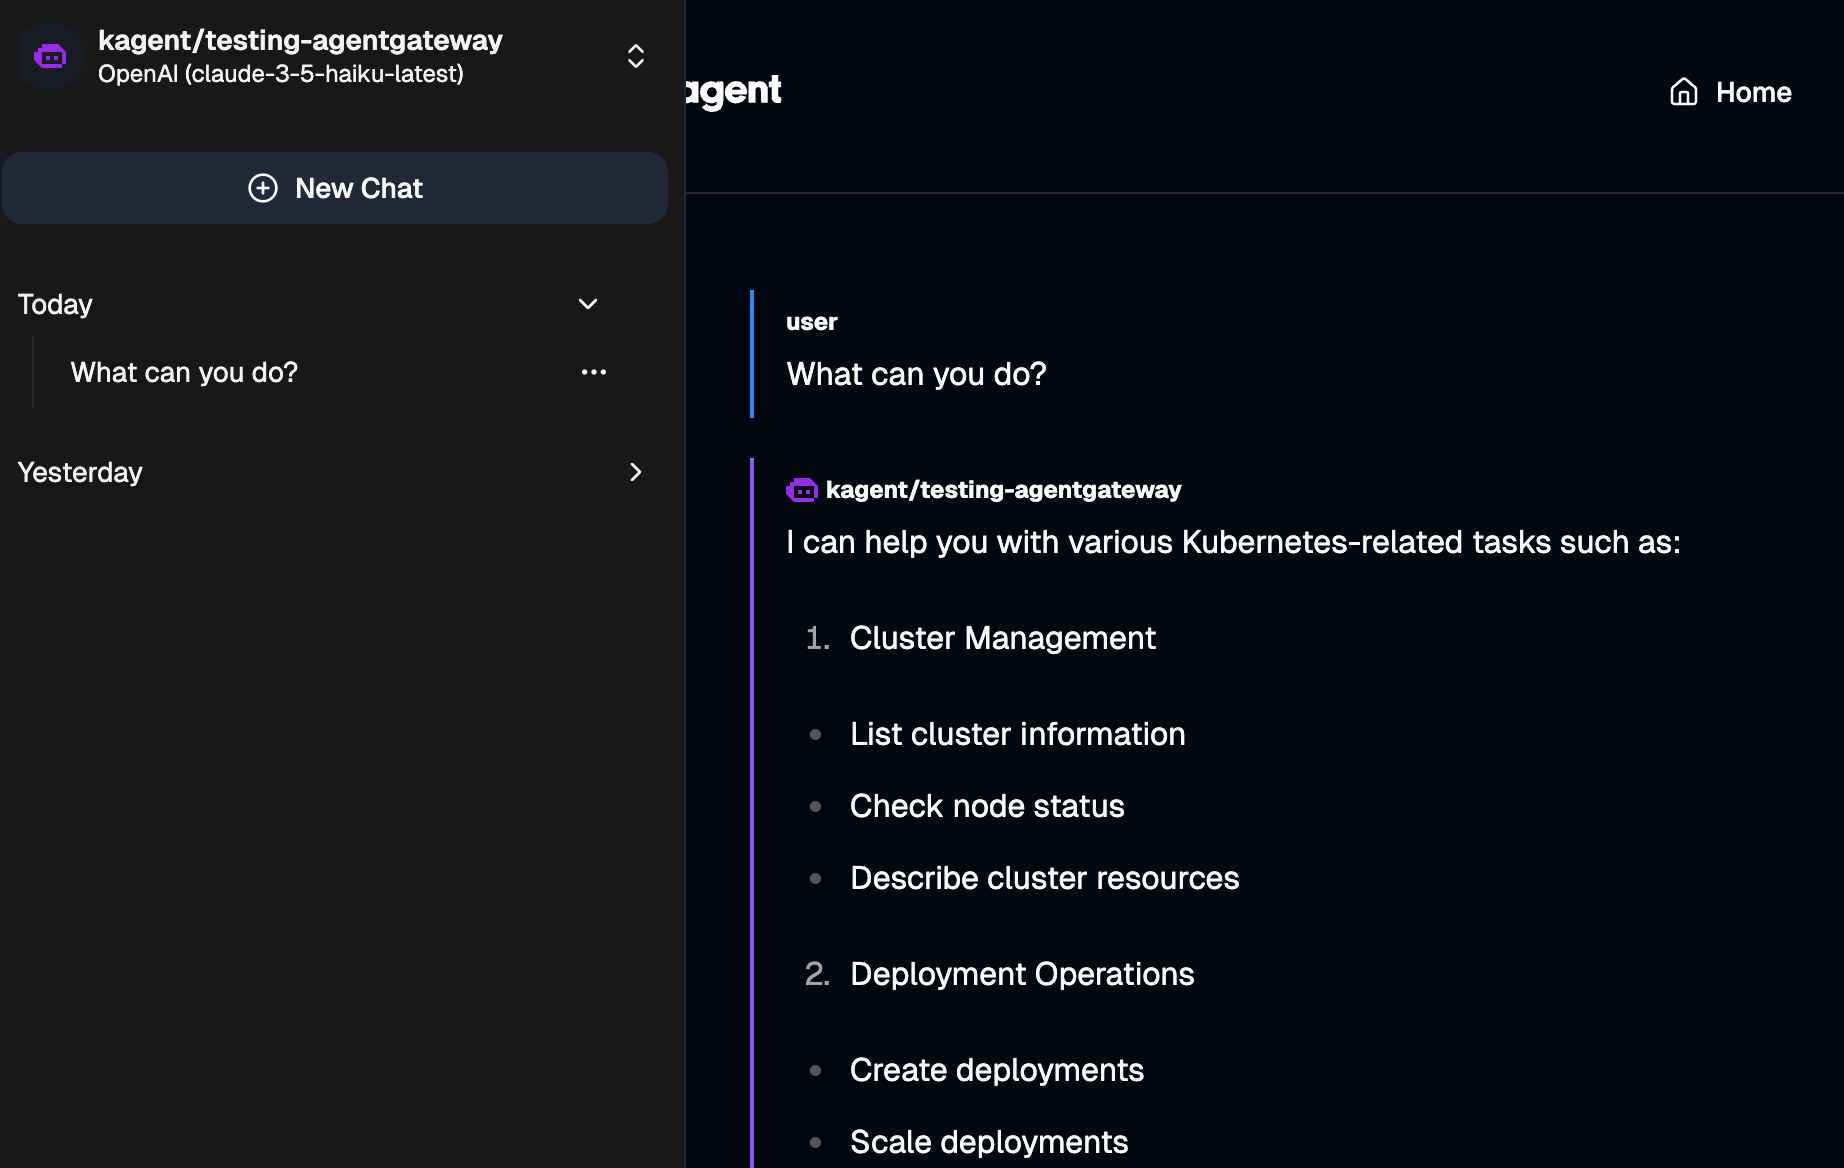Collapse the Today section chevron
This screenshot has height=1168, width=1844.
[588, 304]
